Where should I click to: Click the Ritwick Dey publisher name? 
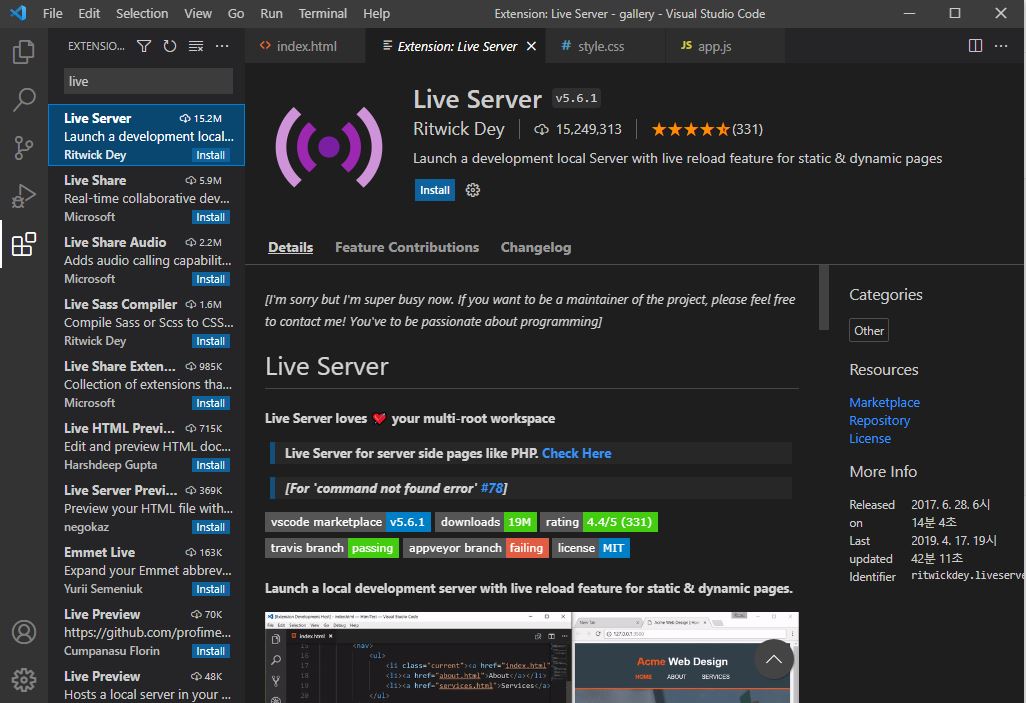[459, 129]
